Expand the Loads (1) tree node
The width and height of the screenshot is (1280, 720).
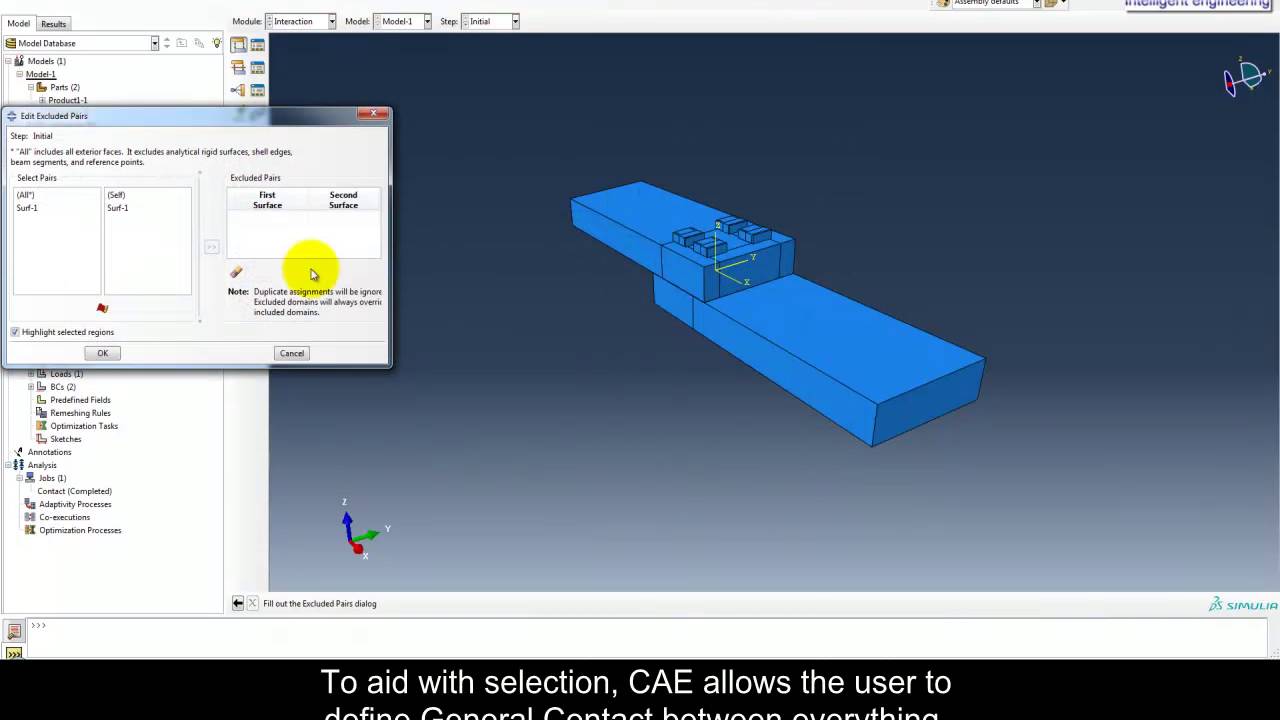pyautogui.click(x=30, y=374)
